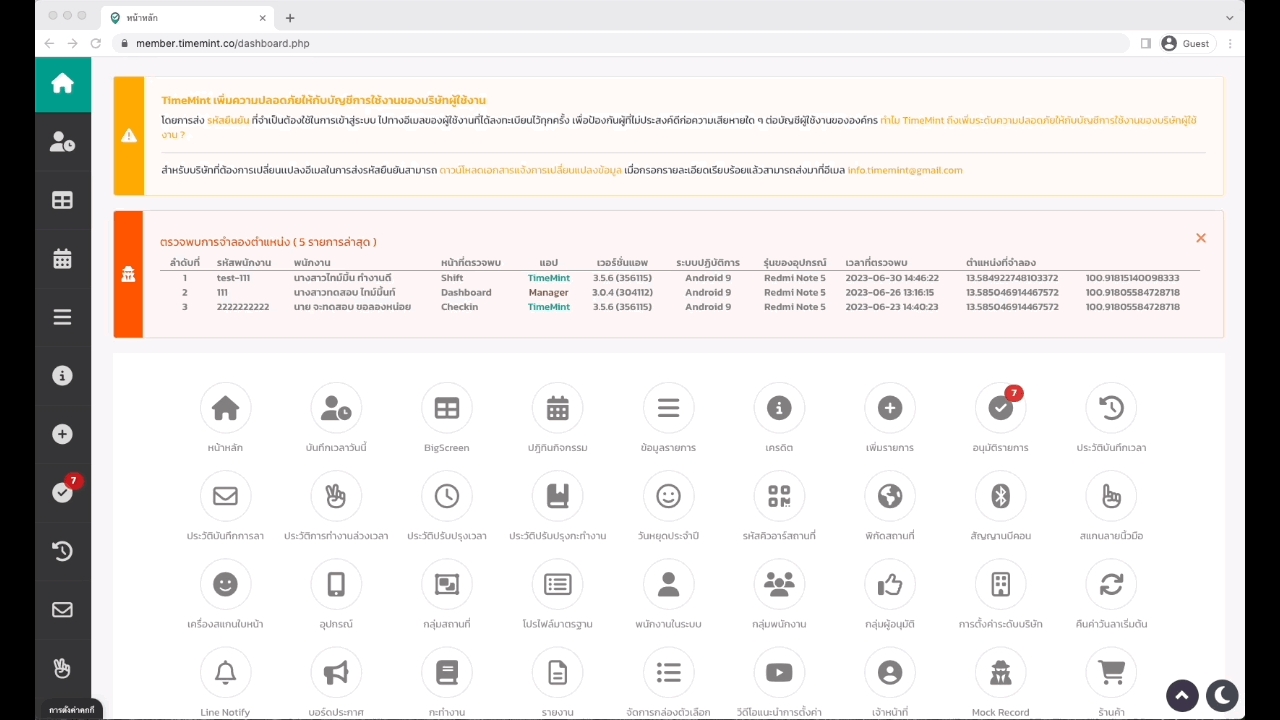1280x720 pixels.
Task: Dismiss the mock location alert panel
Action: pyautogui.click(x=1201, y=238)
